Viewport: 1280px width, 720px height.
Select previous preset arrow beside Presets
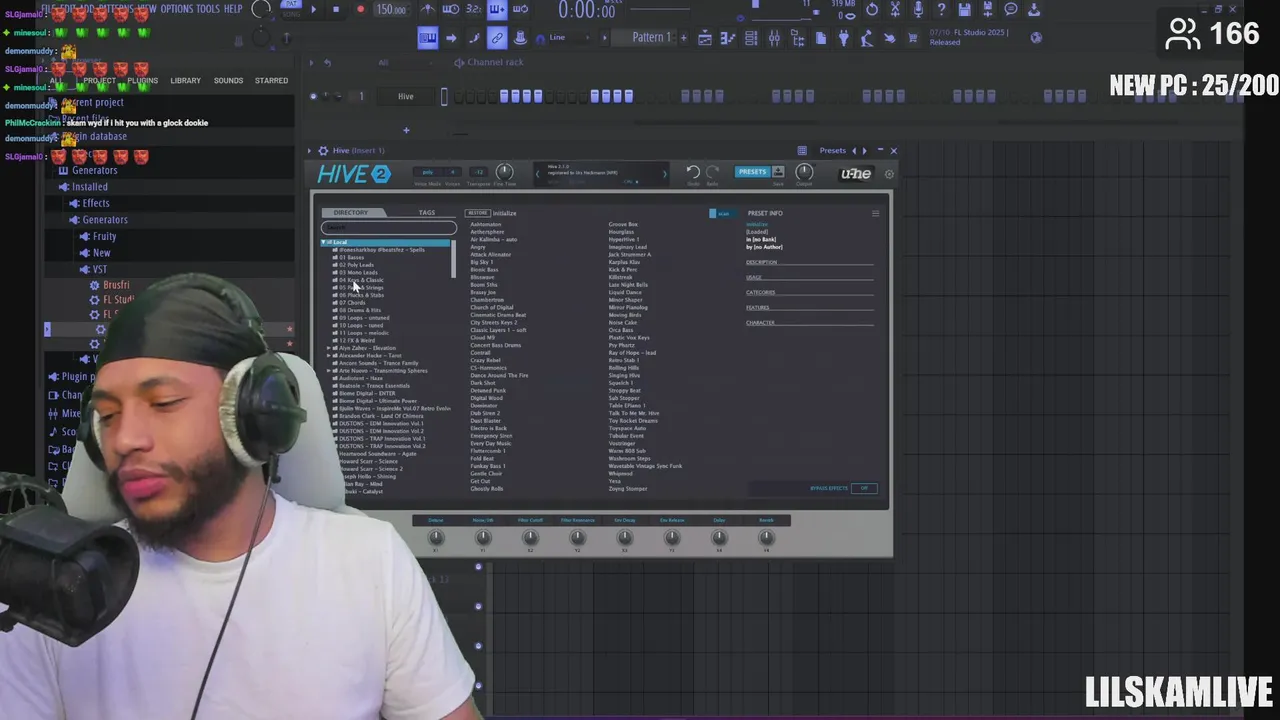pyautogui.click(x=853, y=150)
